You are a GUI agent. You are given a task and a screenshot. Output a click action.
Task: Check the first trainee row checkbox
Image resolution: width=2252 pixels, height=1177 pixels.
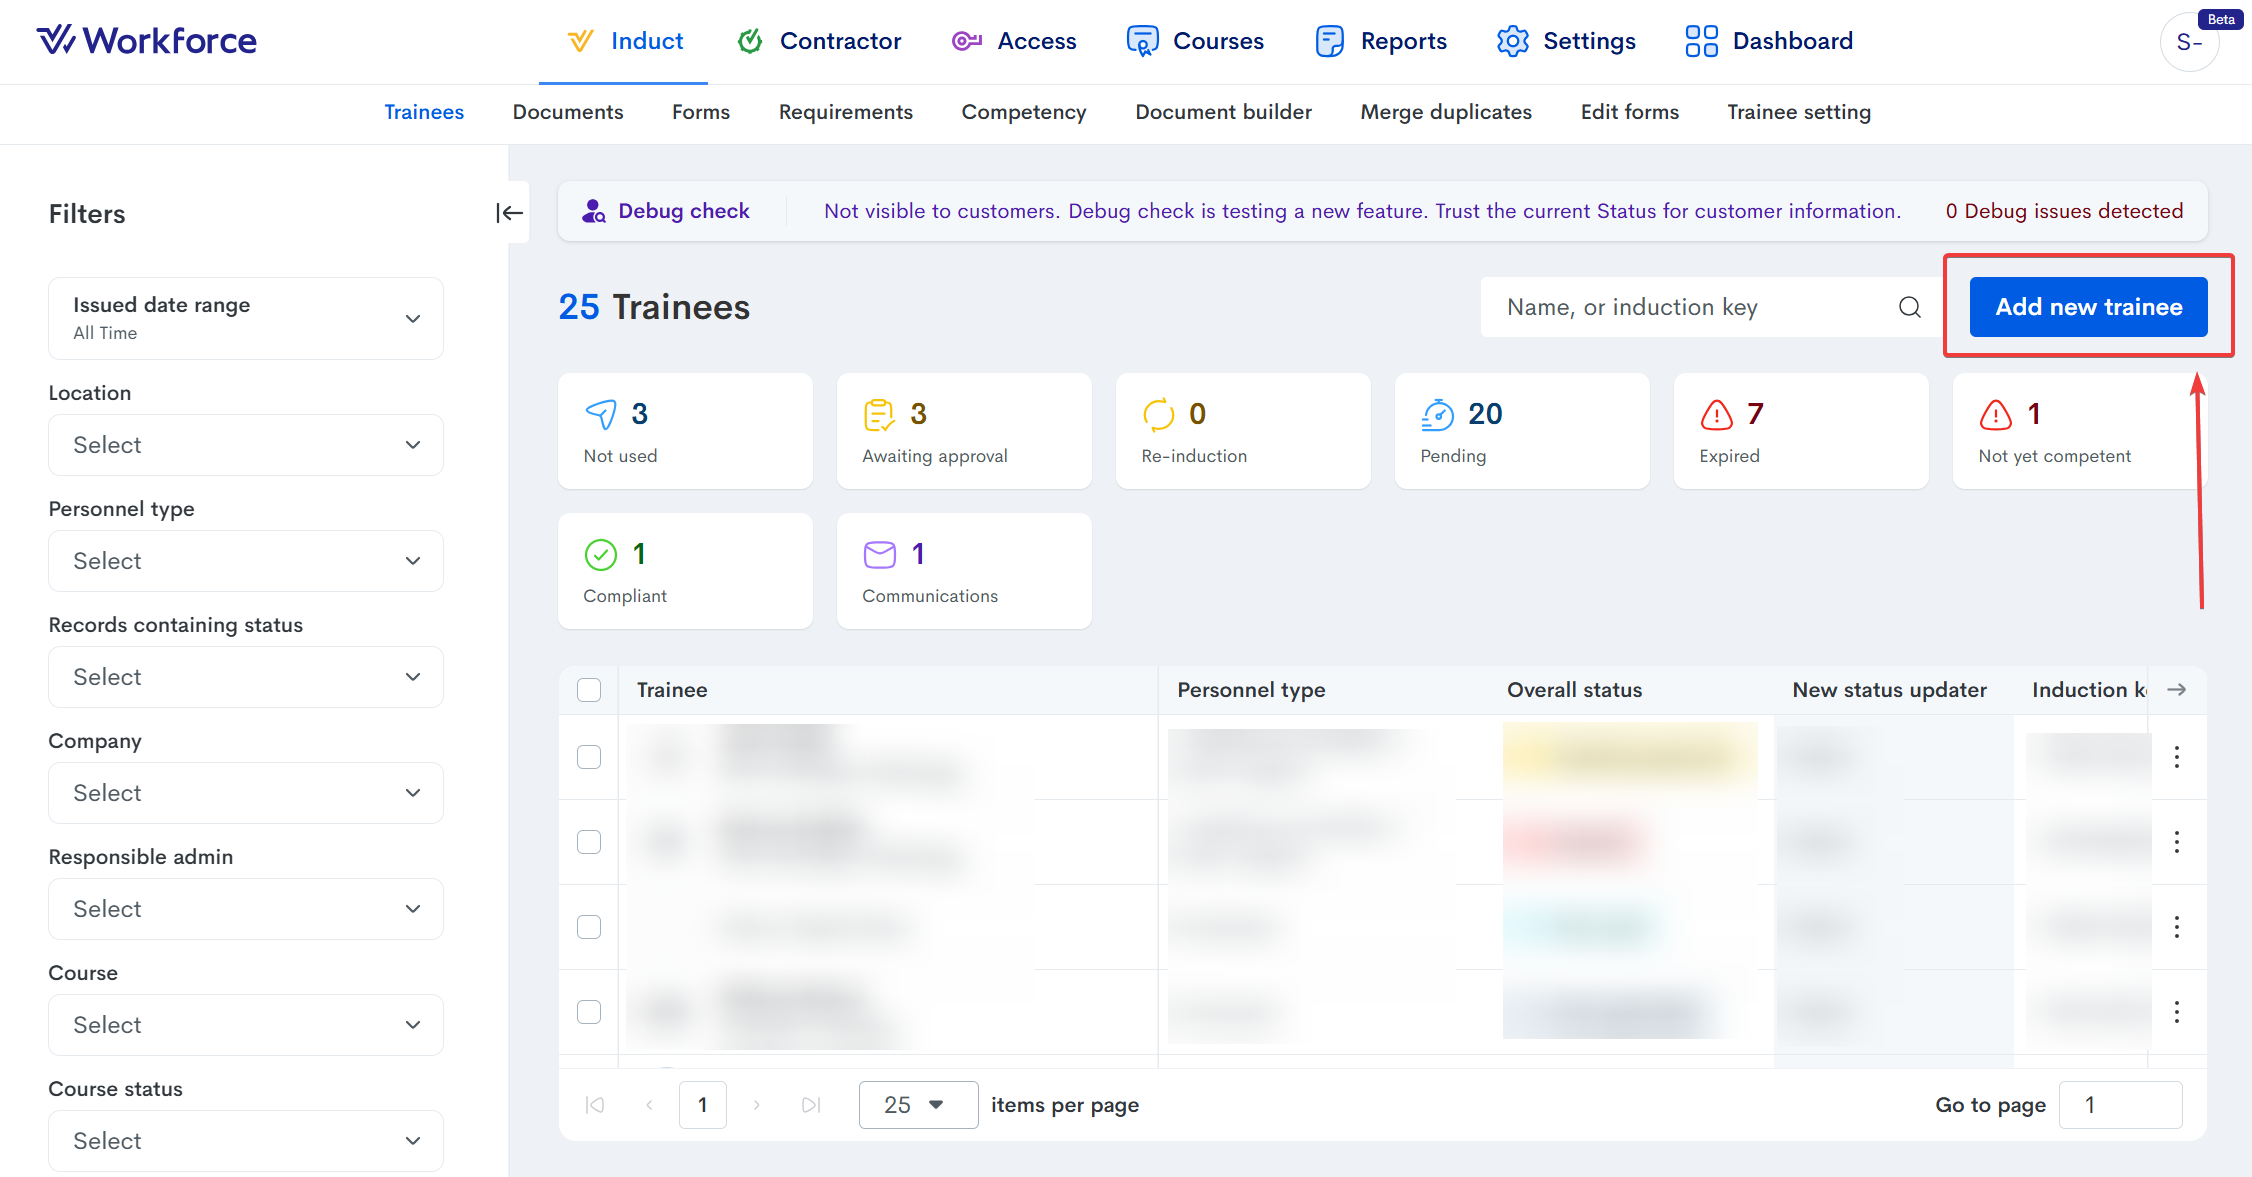(589, 757)
